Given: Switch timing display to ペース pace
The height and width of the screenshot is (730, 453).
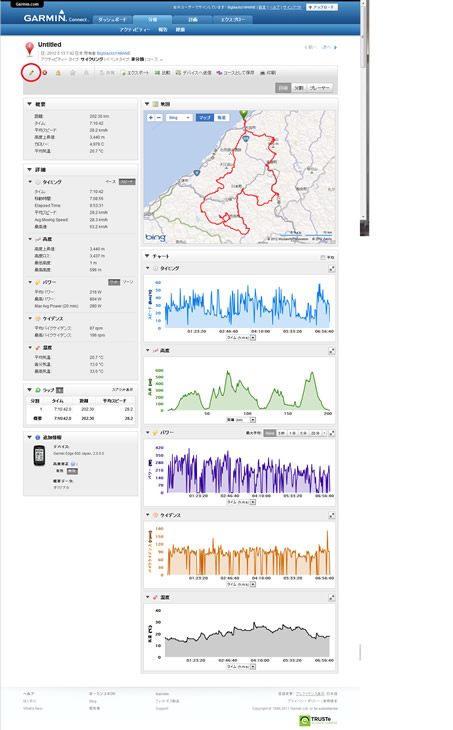Looking at the screenshot, I should [110, 182].
